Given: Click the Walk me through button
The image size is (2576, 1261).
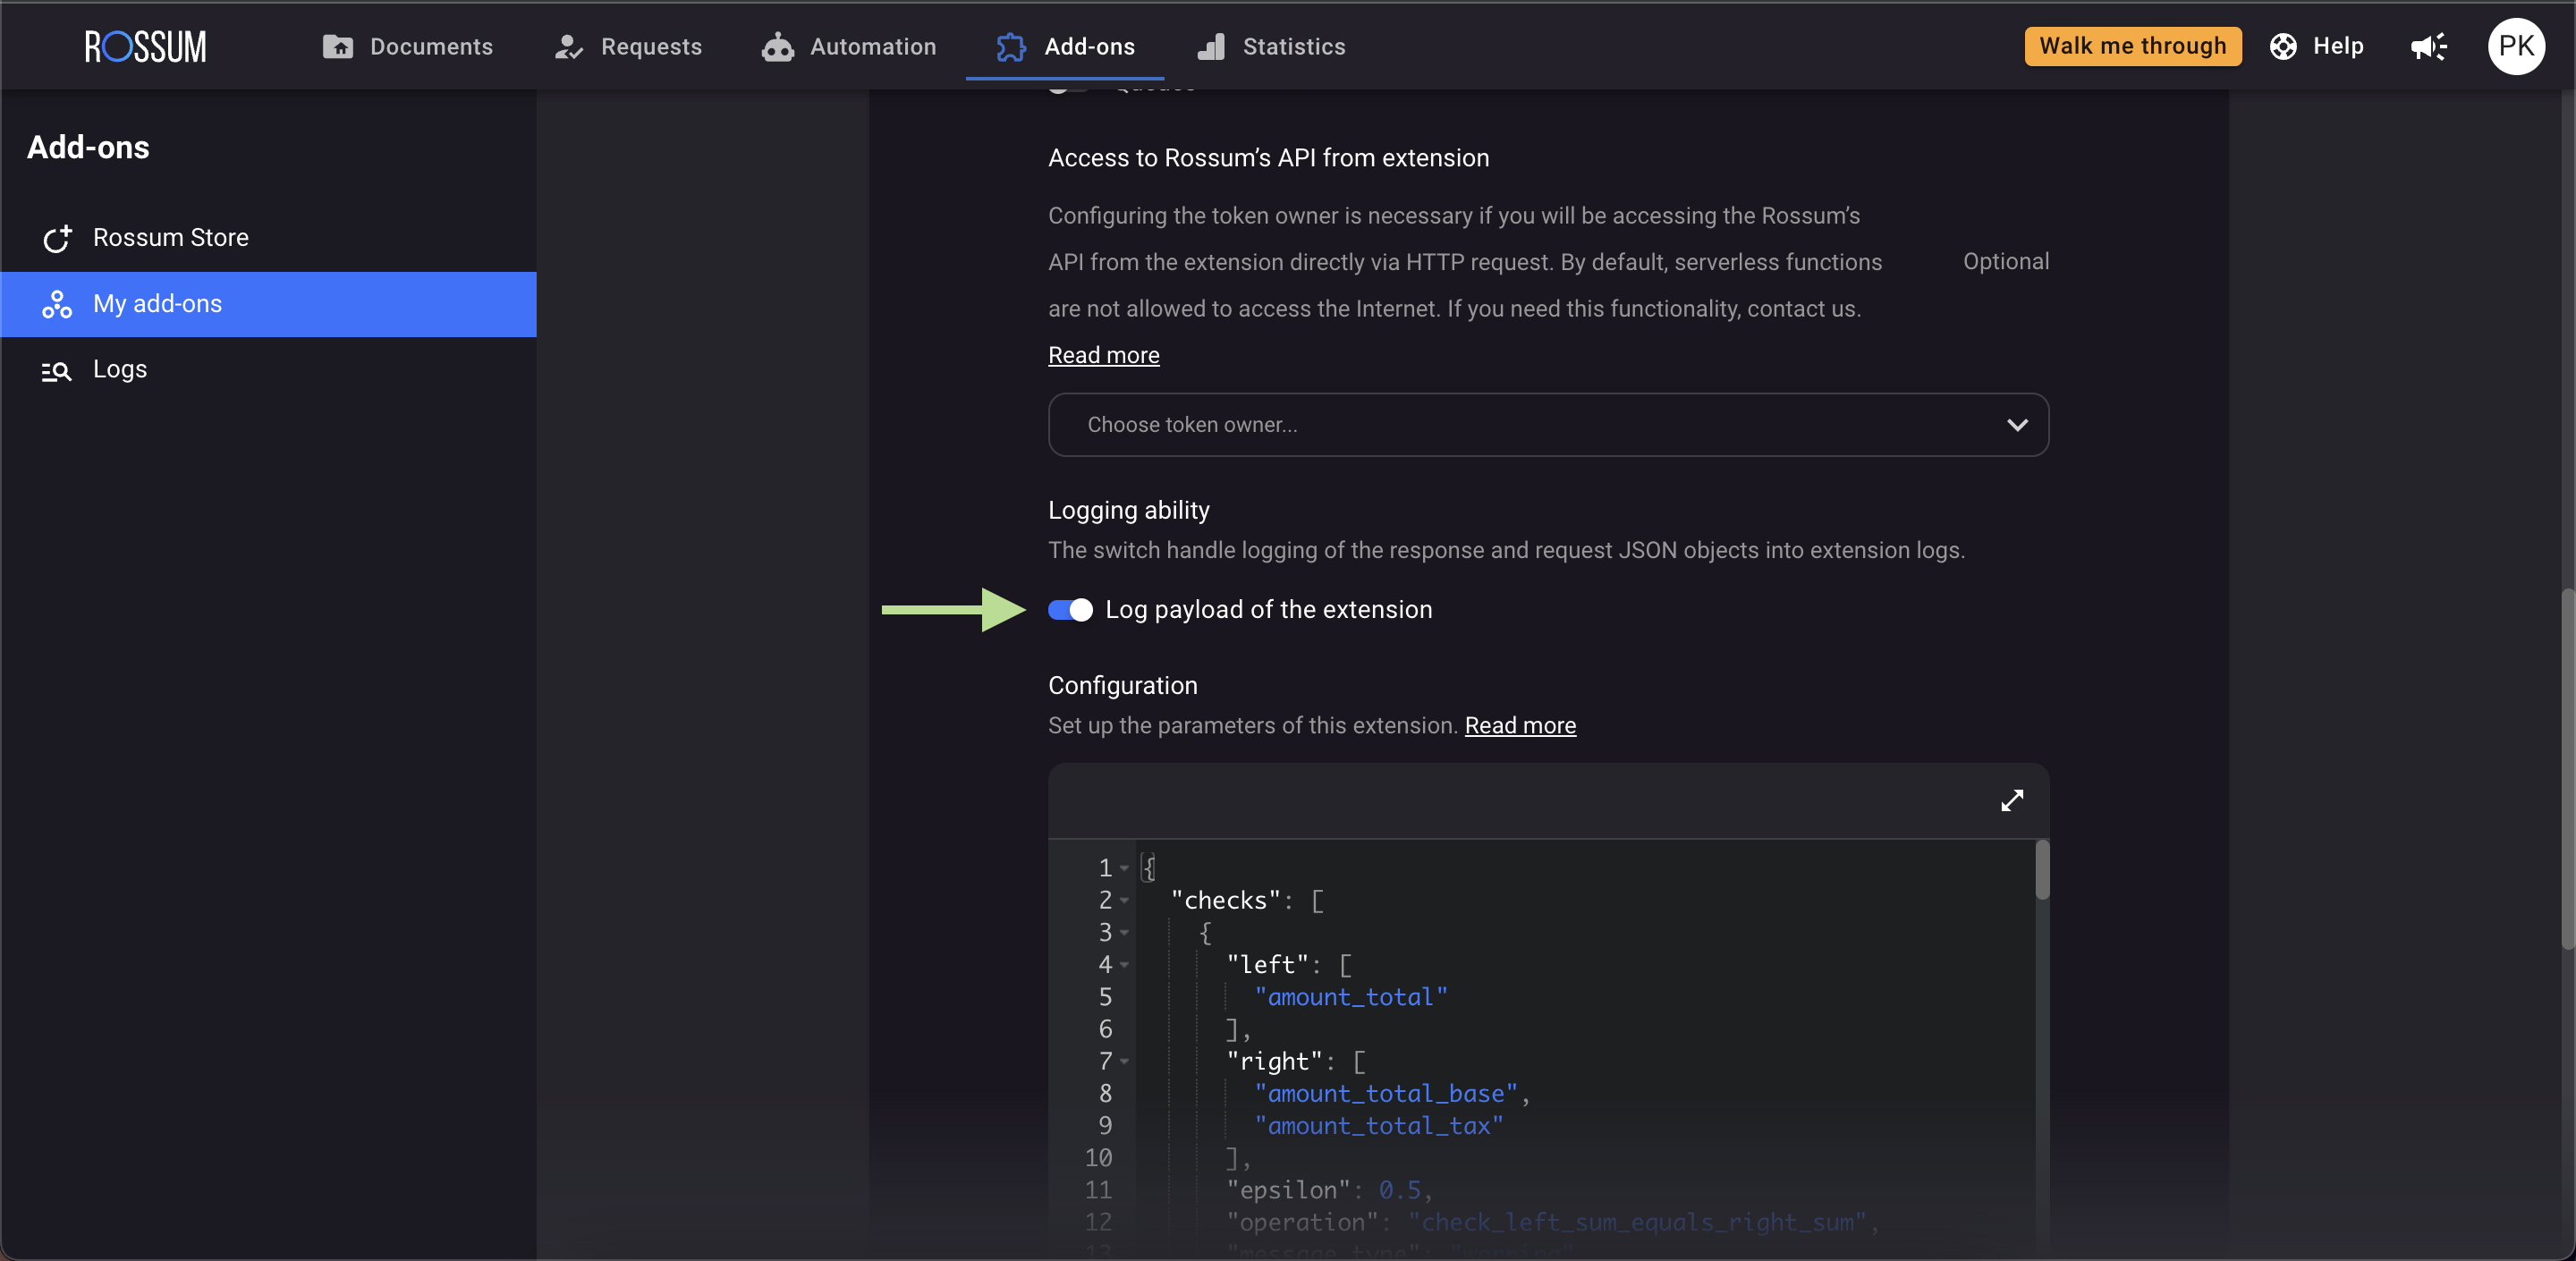Looking at the screenshot, I should point(2132,46).
